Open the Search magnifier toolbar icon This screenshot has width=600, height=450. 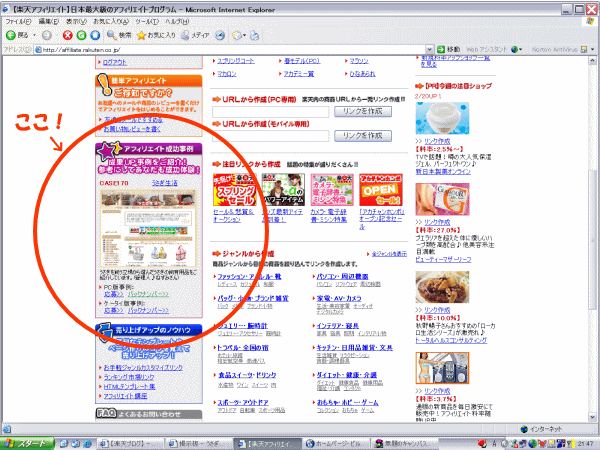click(111, 35)
